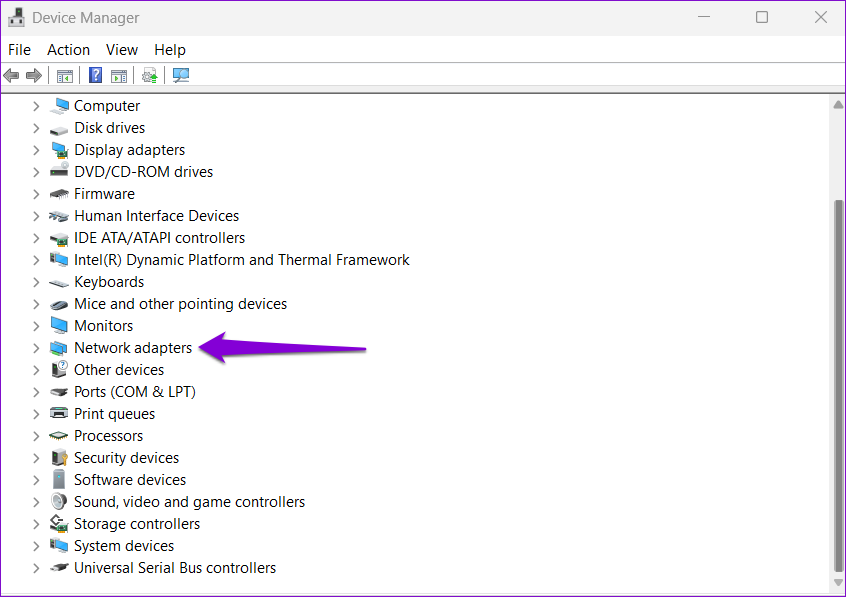
Task: Click the Forward arrow toolbar icon
Action: click(x=34, y=76)
